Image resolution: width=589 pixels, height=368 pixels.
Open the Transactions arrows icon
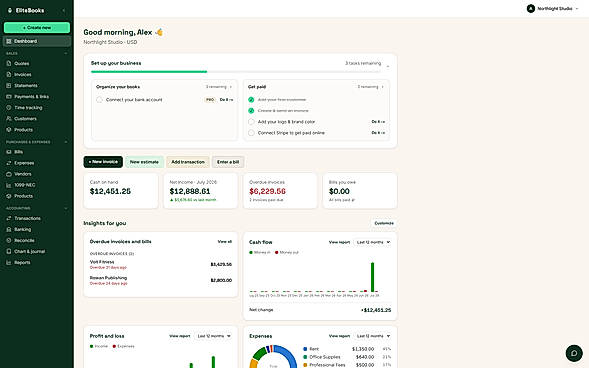(x=9, y=218)
